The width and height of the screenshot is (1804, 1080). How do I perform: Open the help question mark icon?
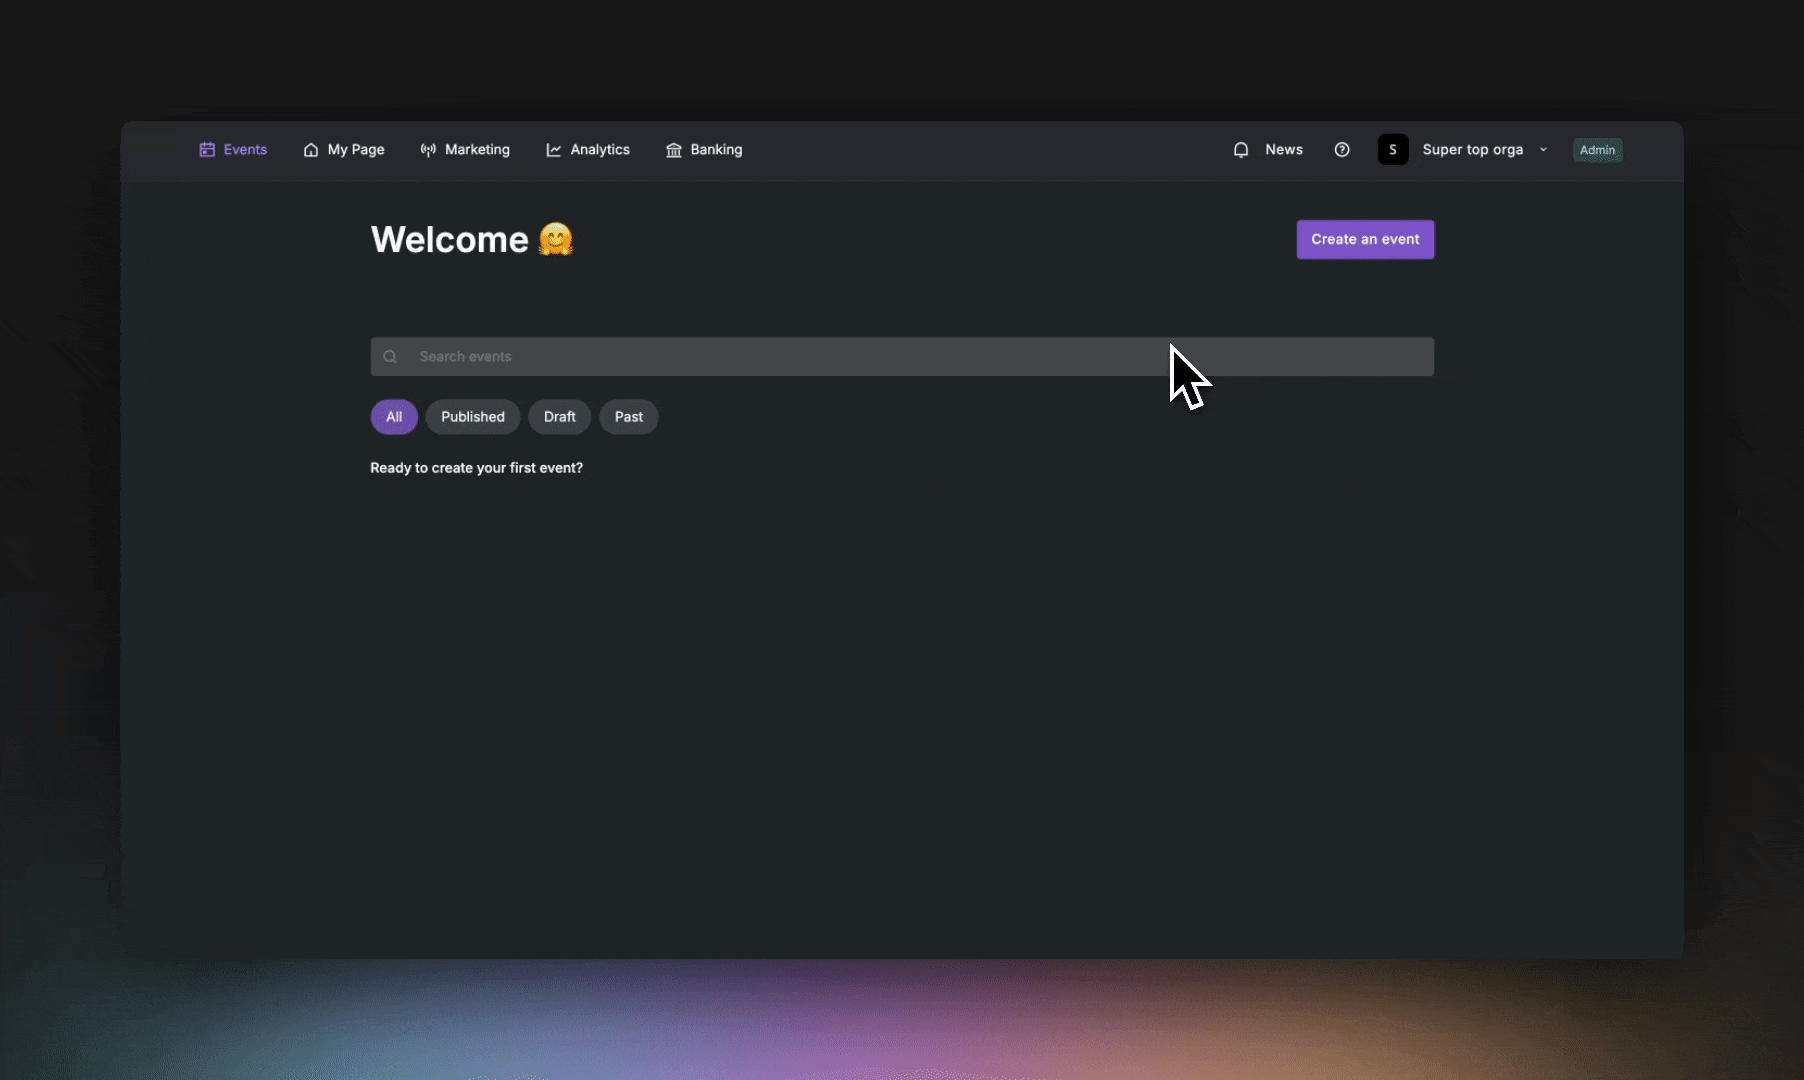pos(1342,150)
